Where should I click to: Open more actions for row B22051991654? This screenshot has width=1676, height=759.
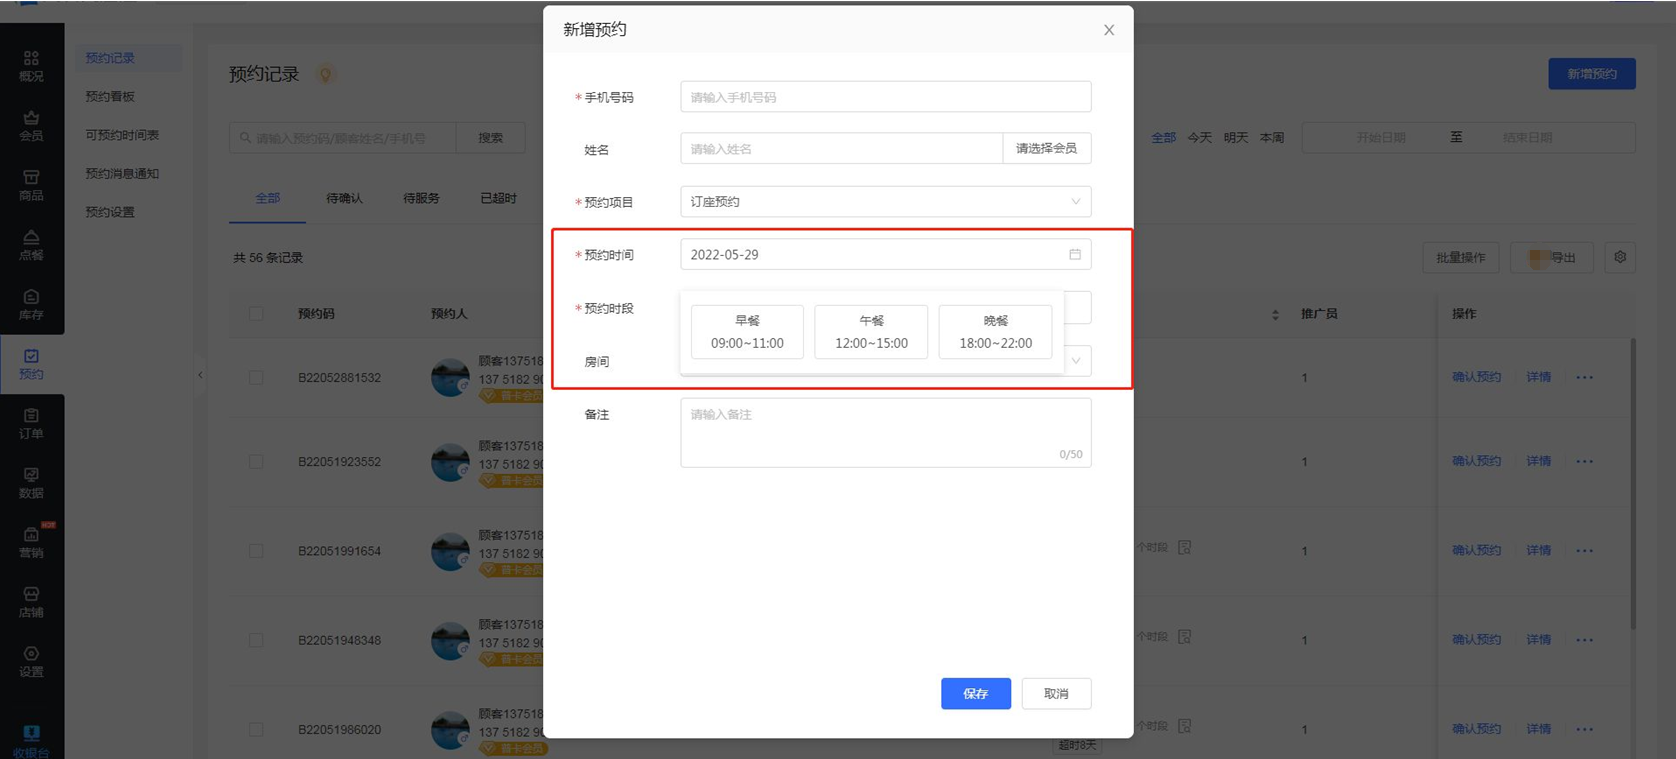[x=1585, y=551]
